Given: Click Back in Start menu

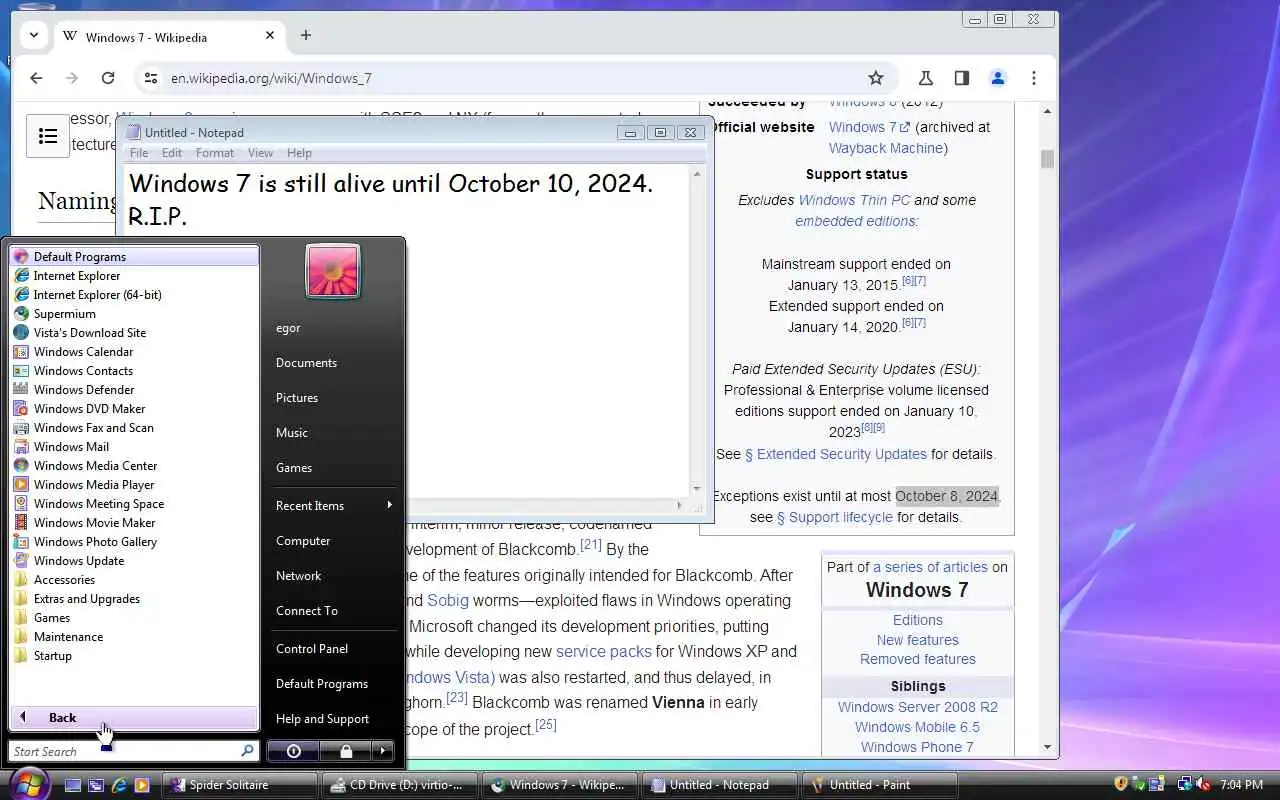Looking at the screenshot, I should coord(134,718).
